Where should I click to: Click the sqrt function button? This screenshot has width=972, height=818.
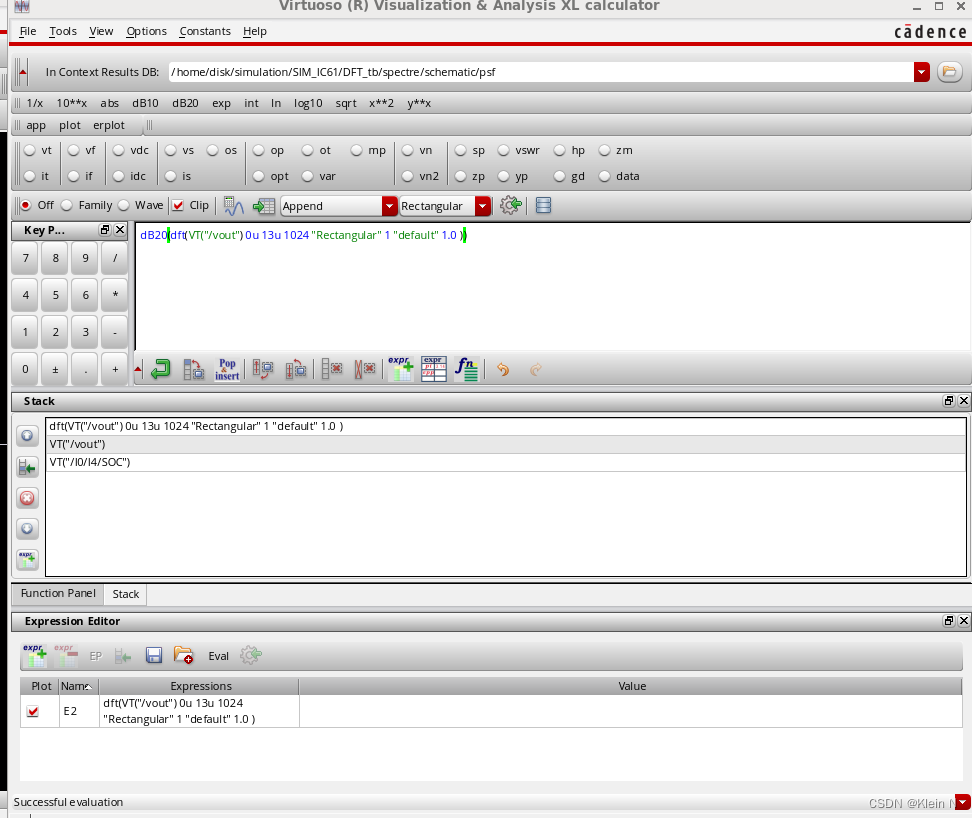coord(346,103)
